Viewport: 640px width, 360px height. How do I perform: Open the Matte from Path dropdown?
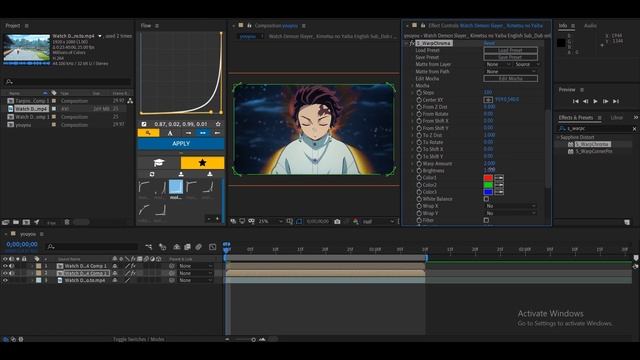click(x=511, y=71)
